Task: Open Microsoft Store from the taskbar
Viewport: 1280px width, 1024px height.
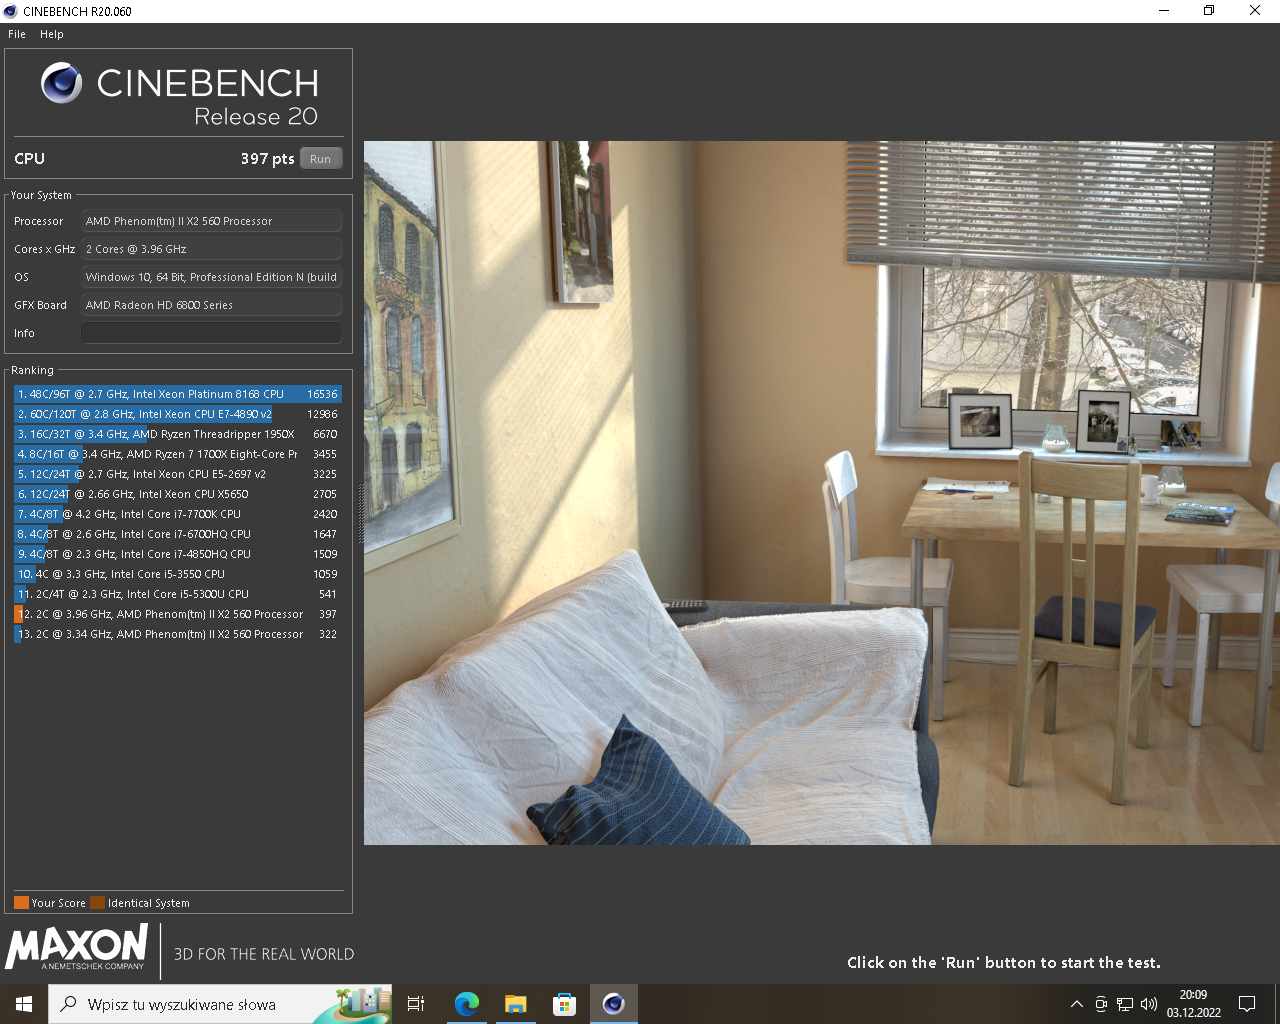Action: click(564, 1004)
